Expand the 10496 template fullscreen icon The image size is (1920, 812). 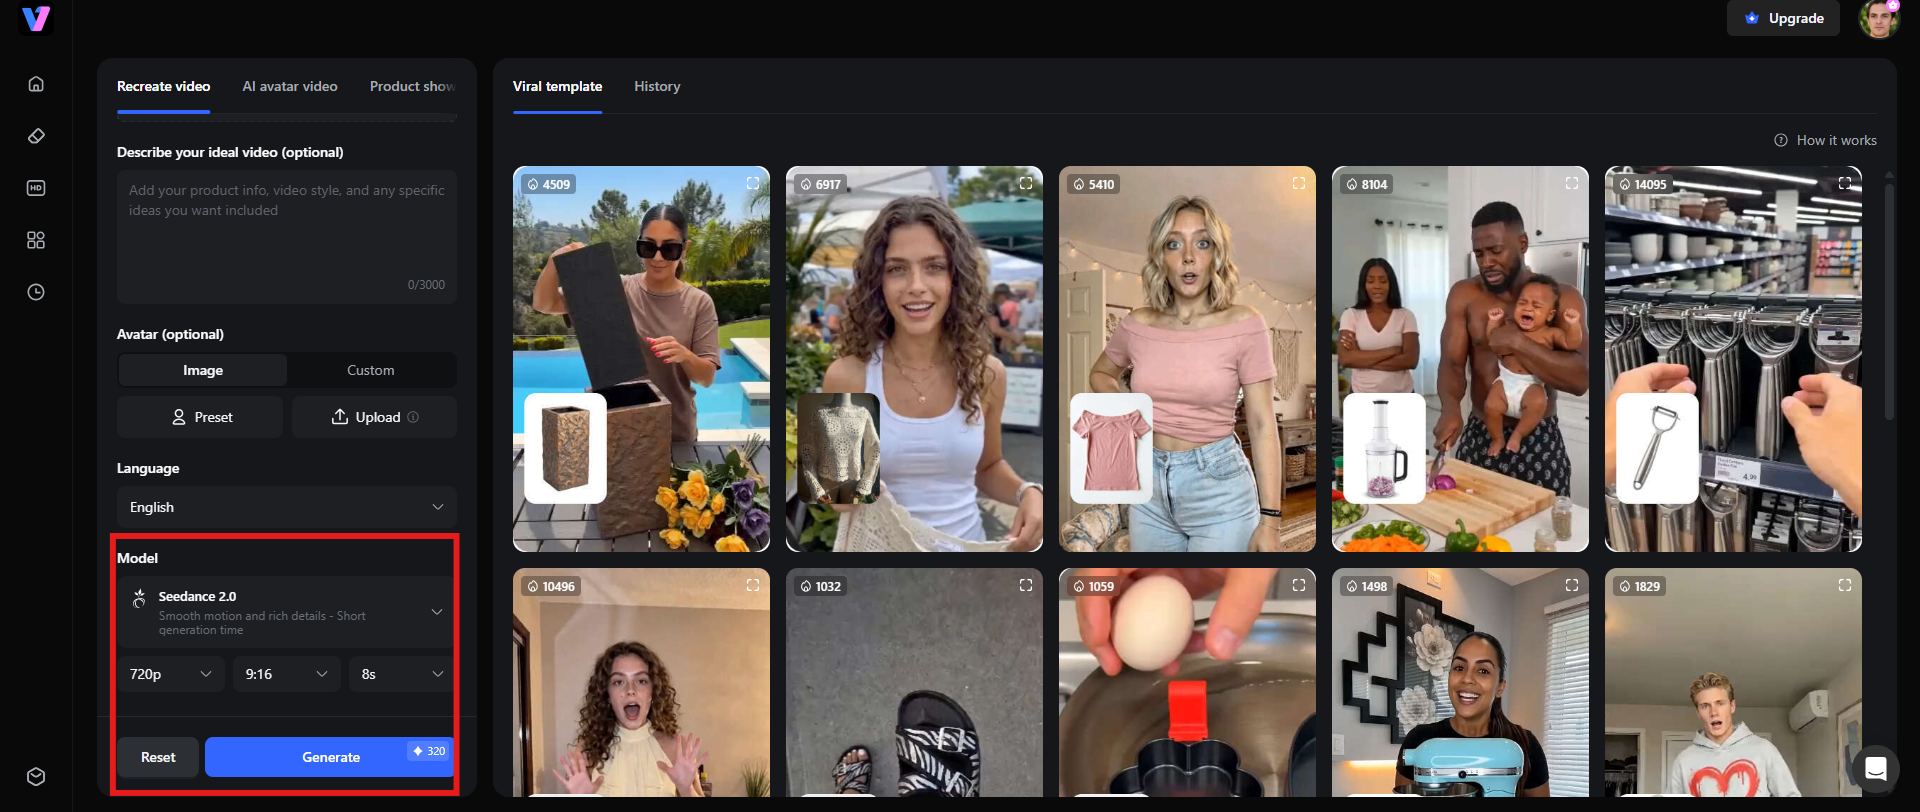pyautogui.click(x=753, y=585)
